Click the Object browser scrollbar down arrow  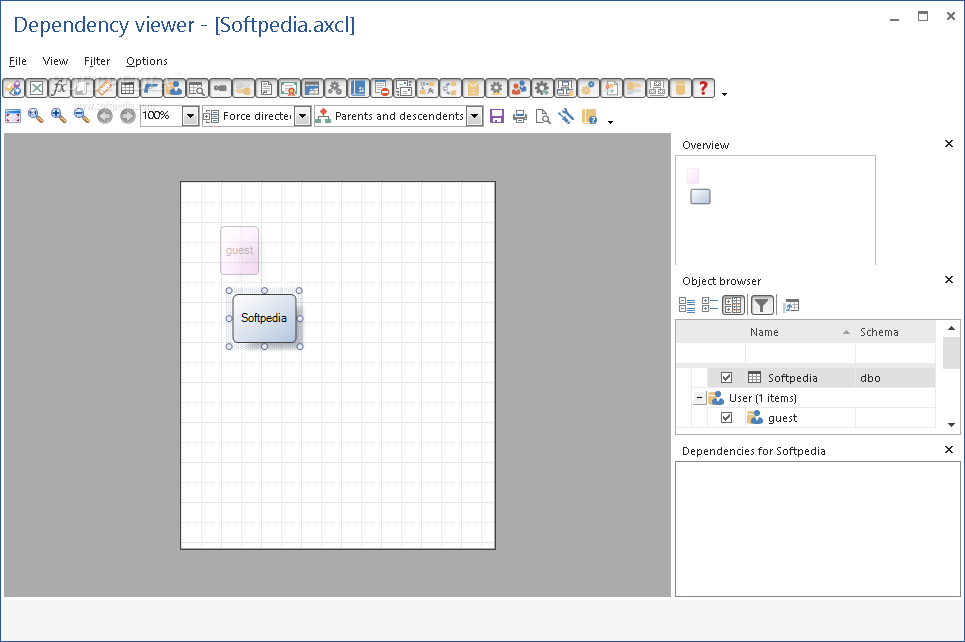pos(951,425)
